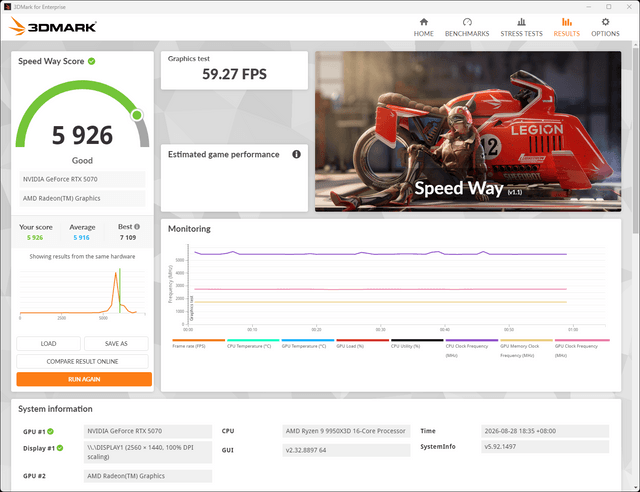The height and width of the screenshot is (492, 640).
Task: Open the Stress Tests chart icon
Action: pos(521,22)
